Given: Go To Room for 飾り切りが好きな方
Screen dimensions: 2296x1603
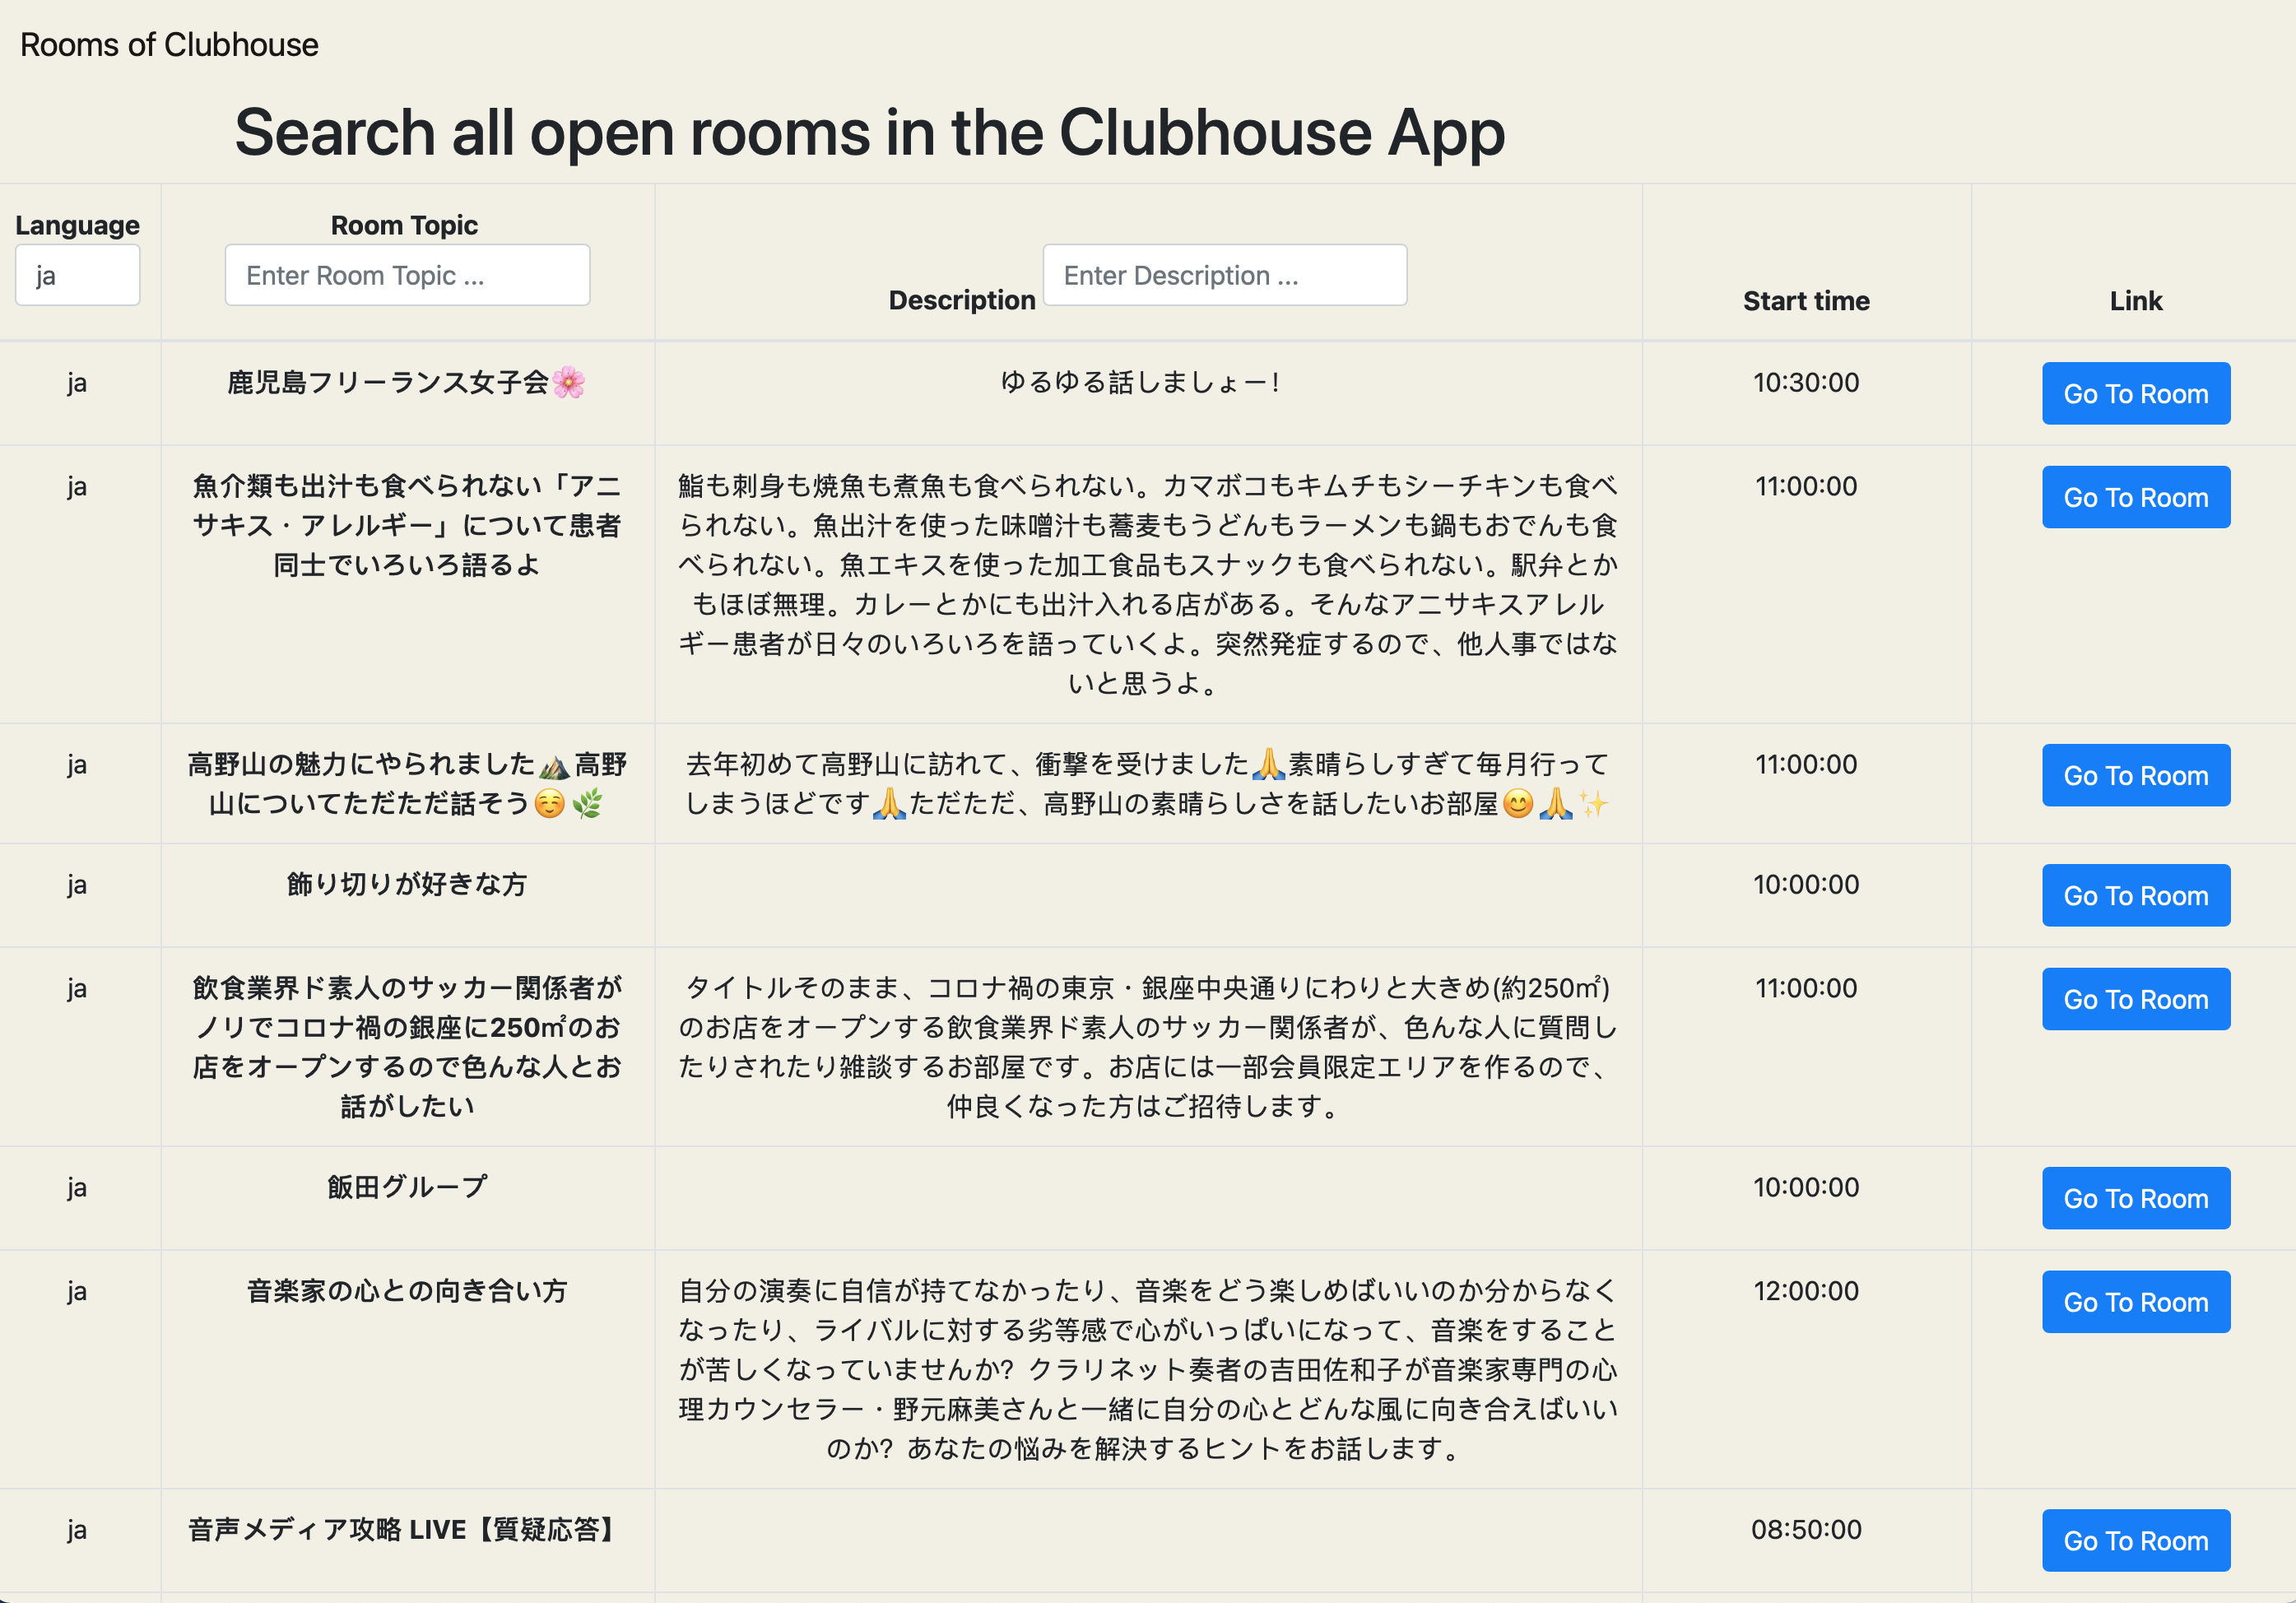Looking at the screenshot, I should coord(2135,896).
